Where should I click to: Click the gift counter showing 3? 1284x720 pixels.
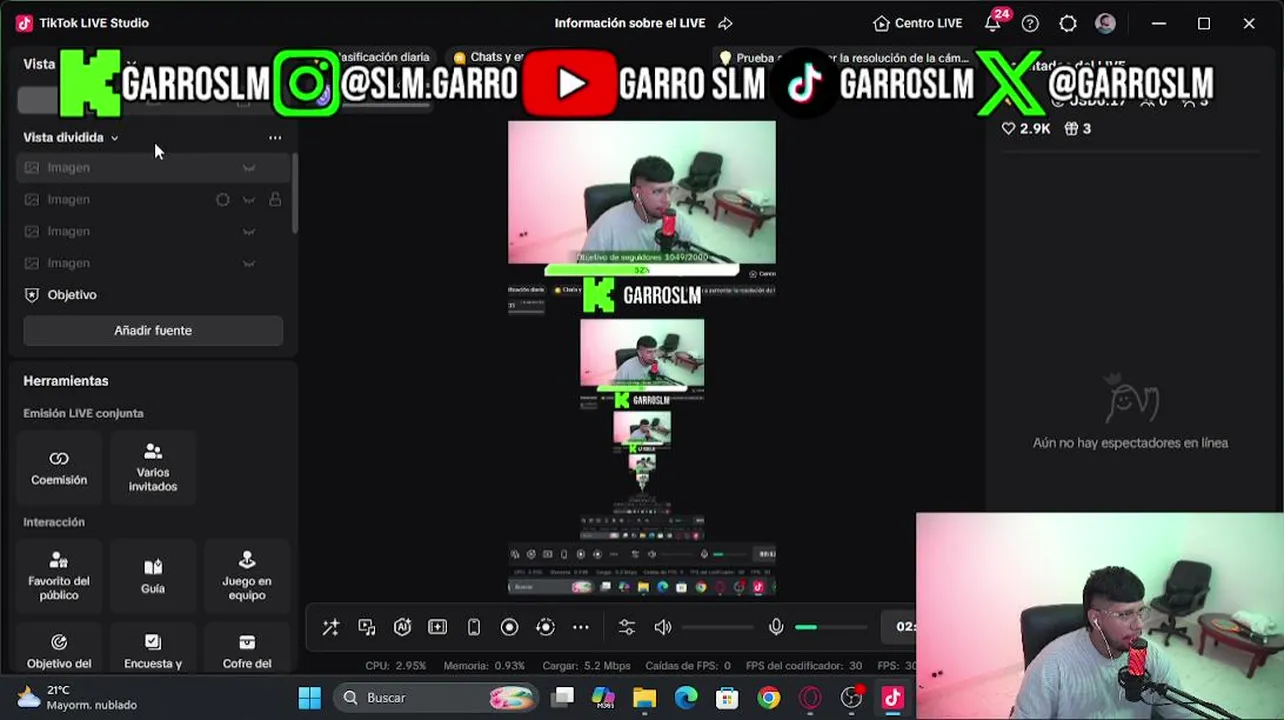coord(1077,129)
